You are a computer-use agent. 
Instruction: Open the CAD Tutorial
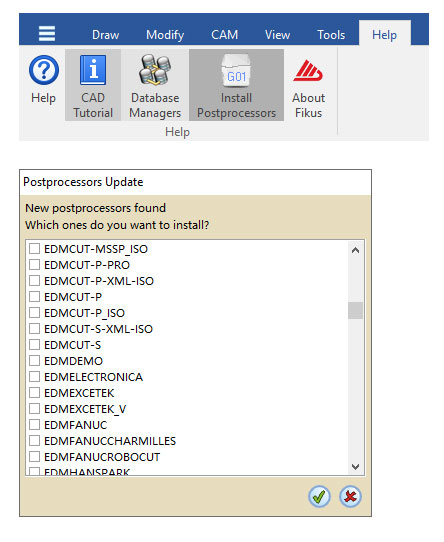click(x=93, y=85)
